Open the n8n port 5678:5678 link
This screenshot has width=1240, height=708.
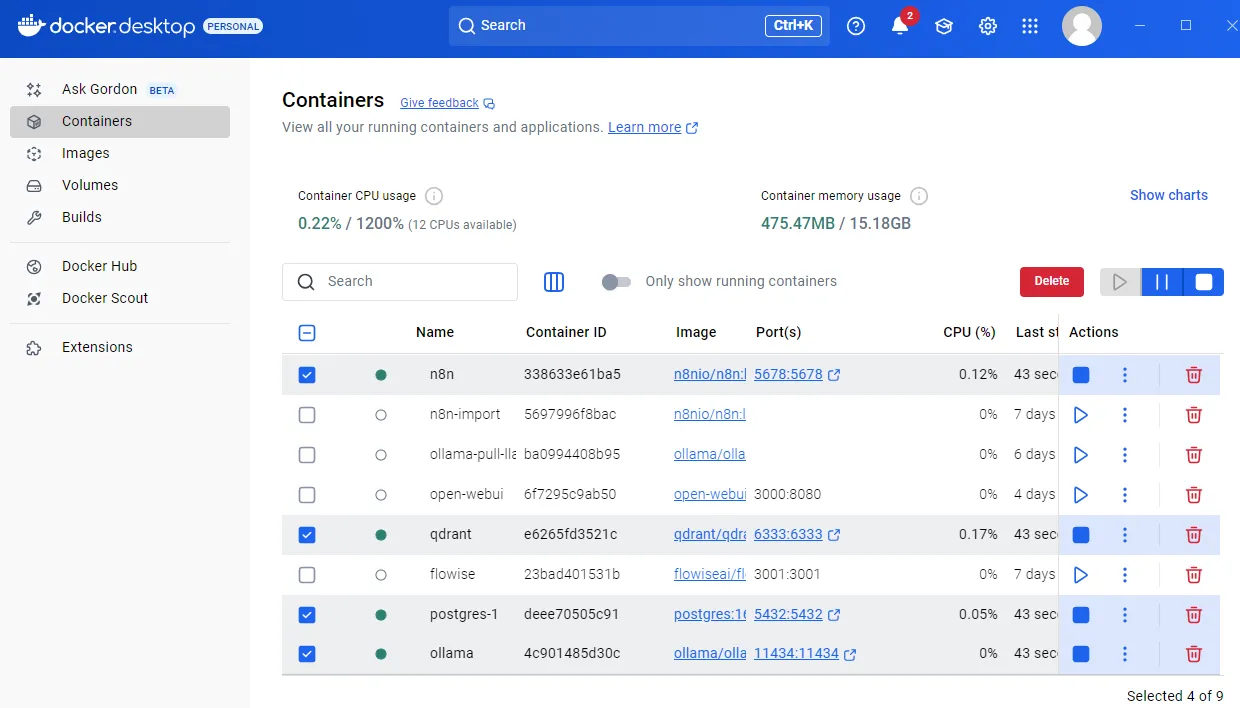pyautogui.click(x=788, y=375)
